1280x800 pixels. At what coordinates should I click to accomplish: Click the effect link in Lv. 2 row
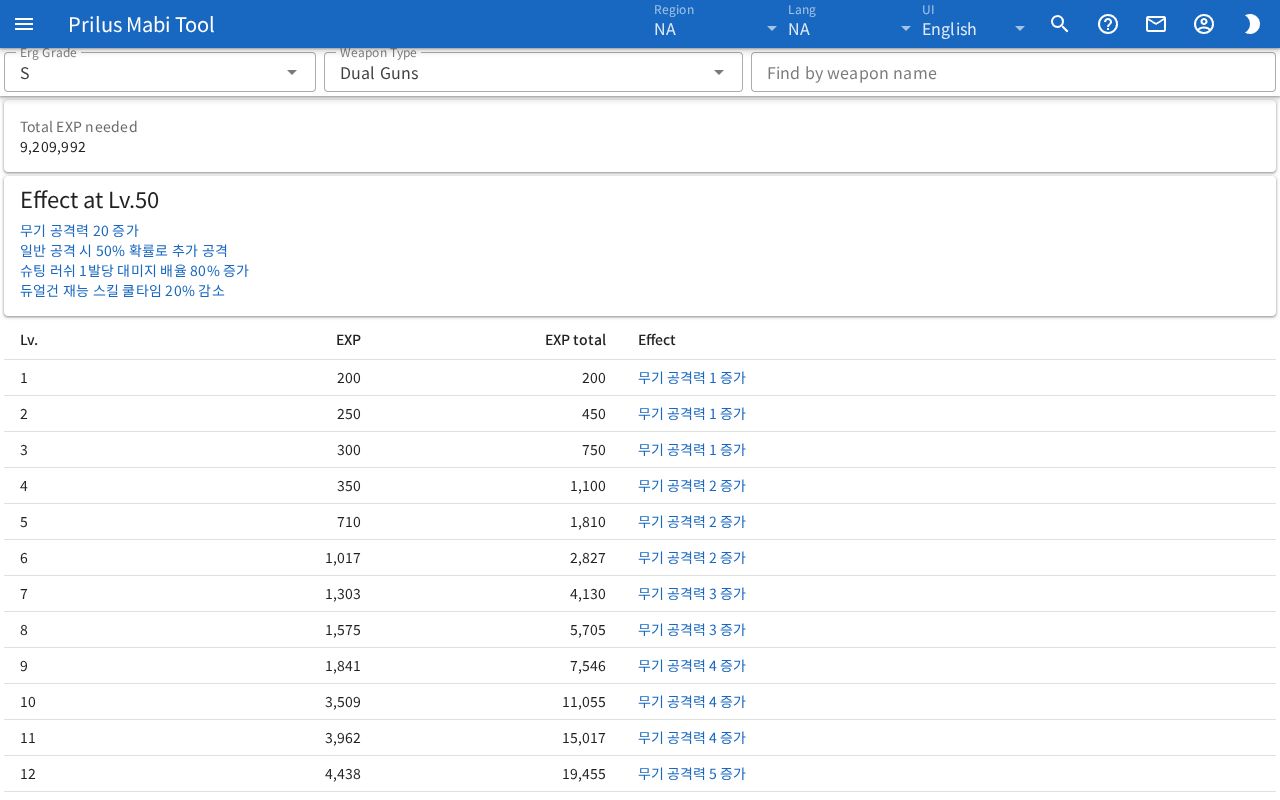pos(692,413)
